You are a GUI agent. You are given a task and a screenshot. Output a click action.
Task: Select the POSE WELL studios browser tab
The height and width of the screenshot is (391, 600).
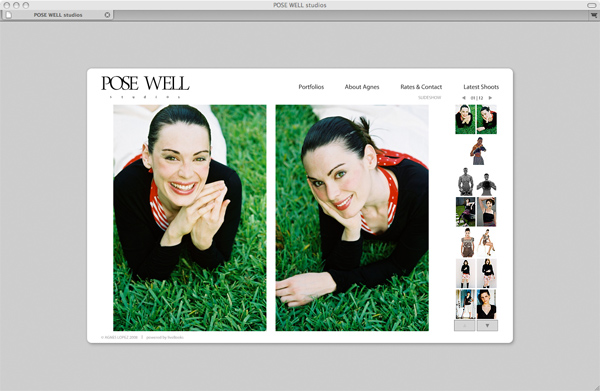(x=58, y=15)
